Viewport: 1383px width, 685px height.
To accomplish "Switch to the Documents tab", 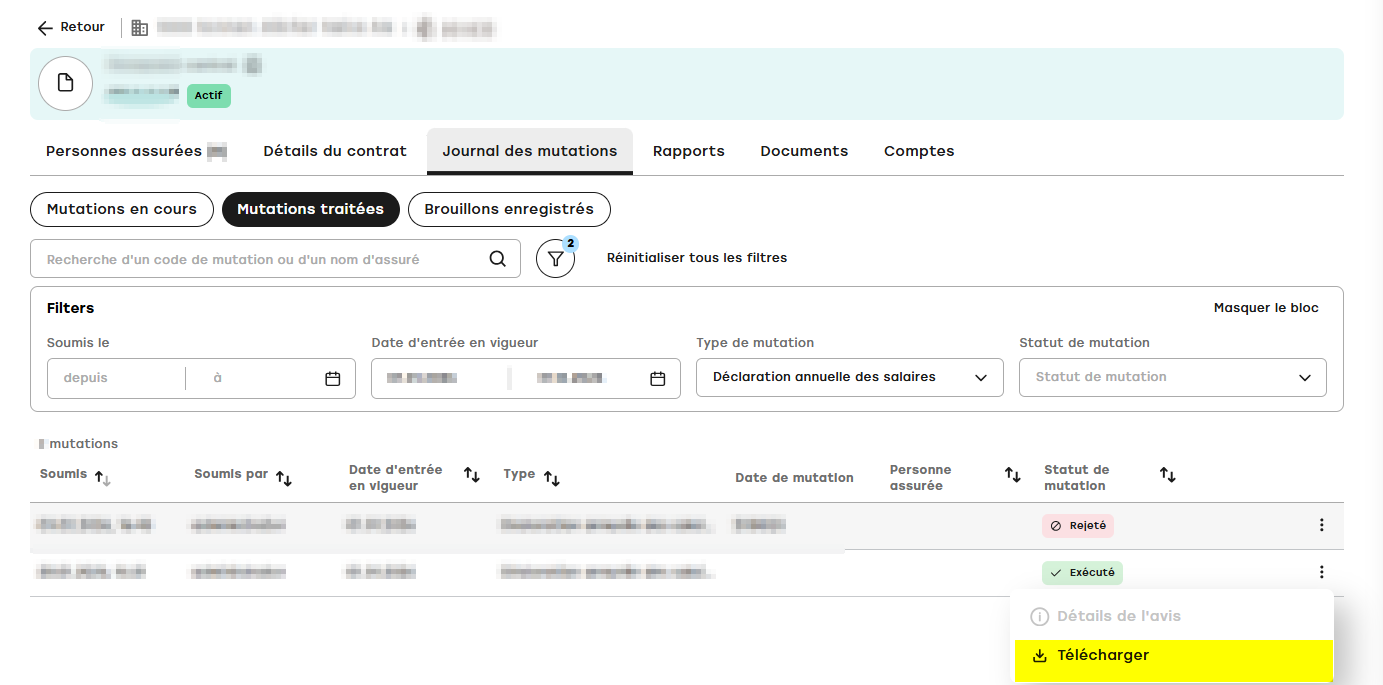I will 804,151.
